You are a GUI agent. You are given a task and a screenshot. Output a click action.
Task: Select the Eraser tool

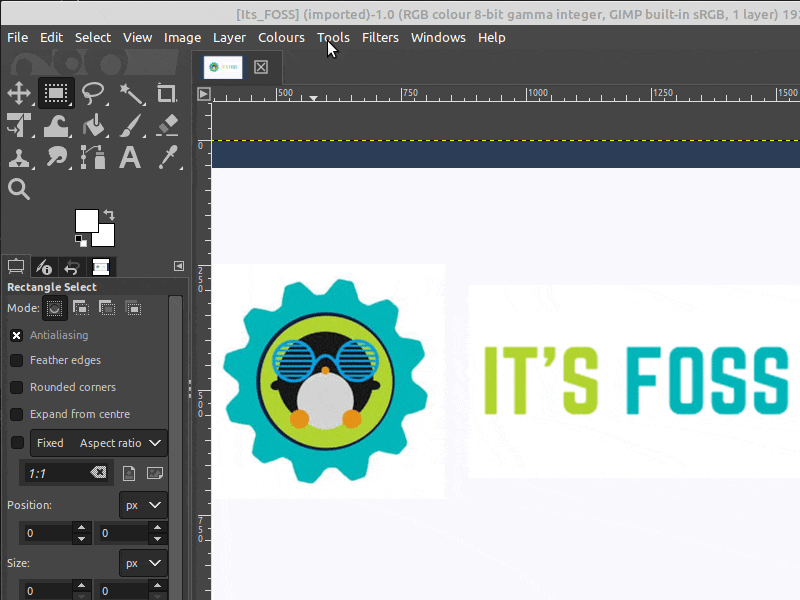coord(167,126)
